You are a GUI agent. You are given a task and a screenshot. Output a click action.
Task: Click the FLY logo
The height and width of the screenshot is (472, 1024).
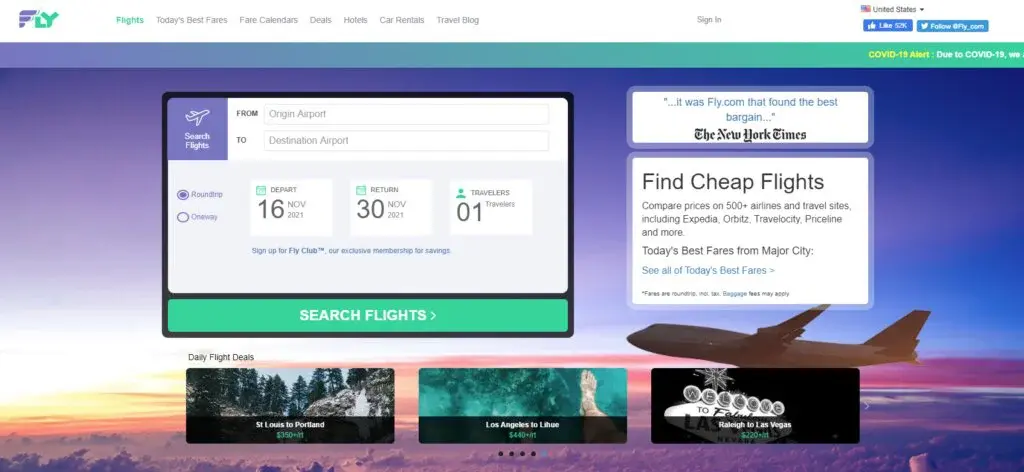pos(39,20)
